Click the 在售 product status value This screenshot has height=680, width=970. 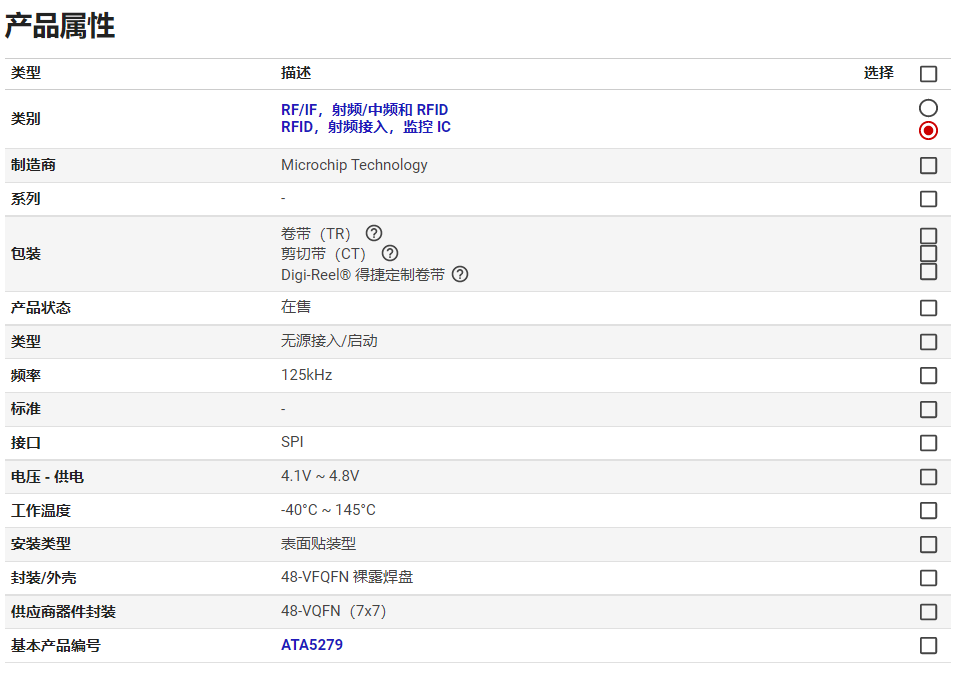pyautogui.click(x=296, y=307)
